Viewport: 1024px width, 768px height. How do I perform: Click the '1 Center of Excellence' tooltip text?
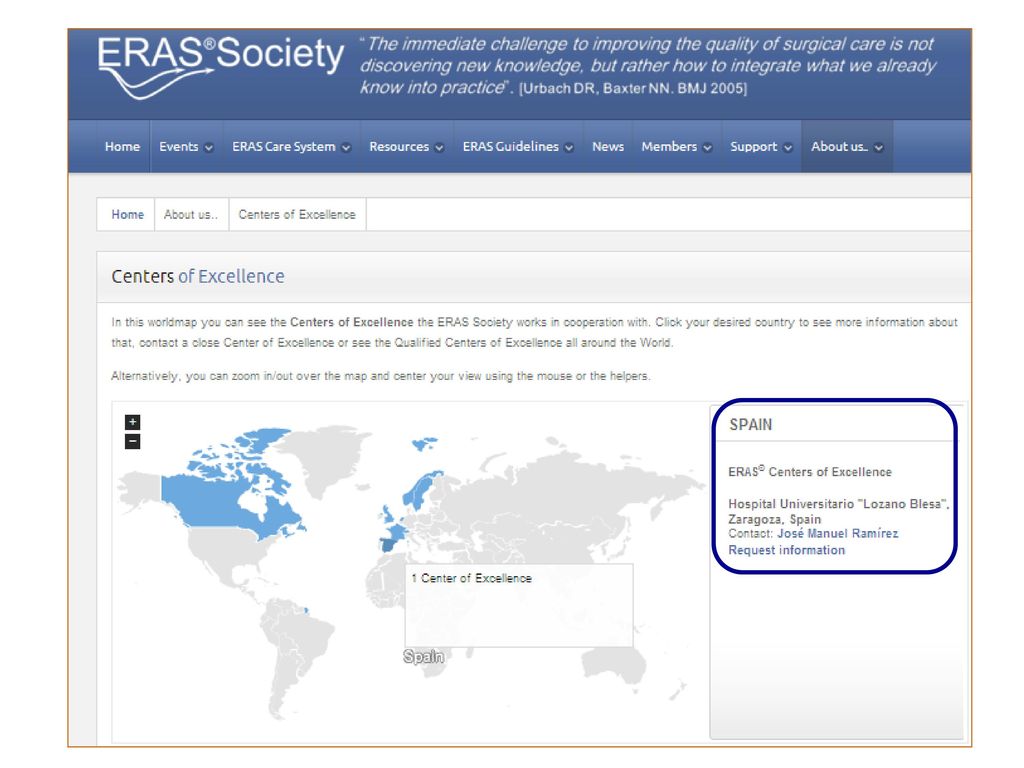[472, 578]
